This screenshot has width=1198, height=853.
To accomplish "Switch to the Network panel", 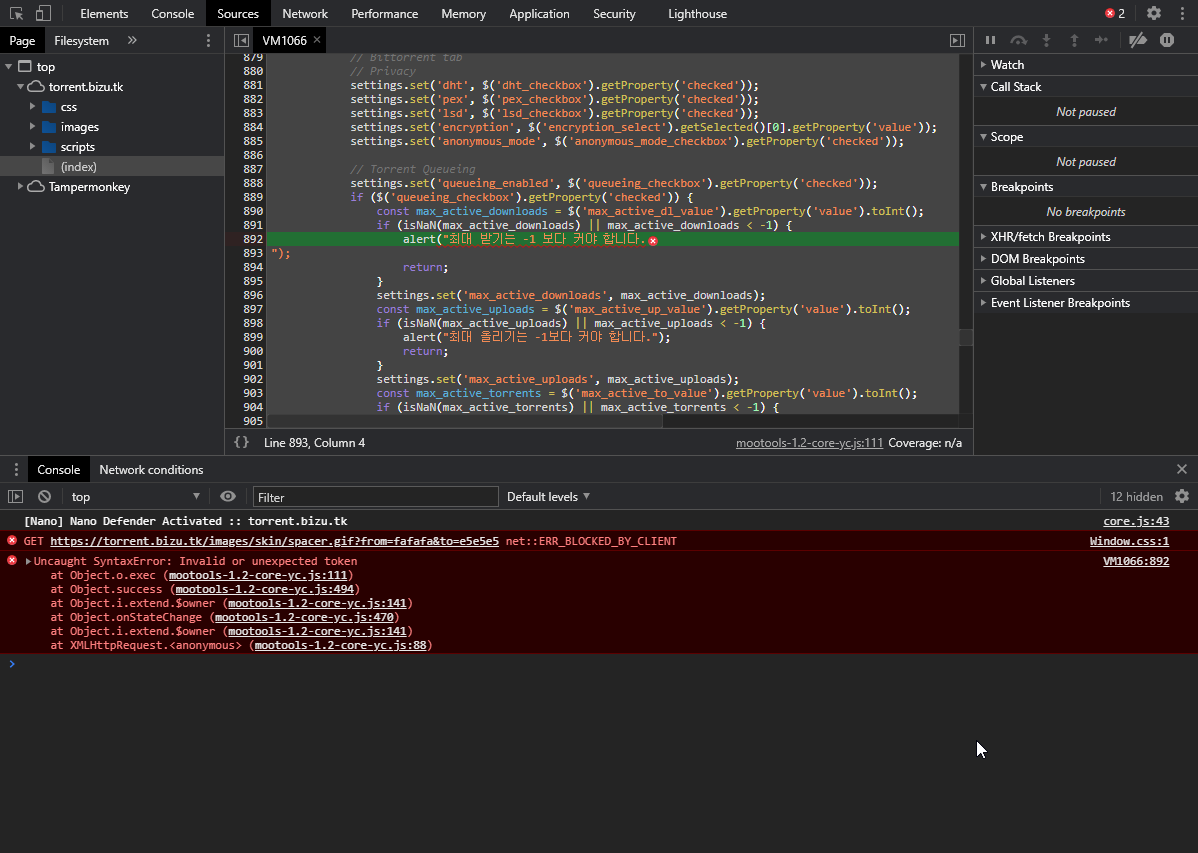I will (x=304, y=13).
